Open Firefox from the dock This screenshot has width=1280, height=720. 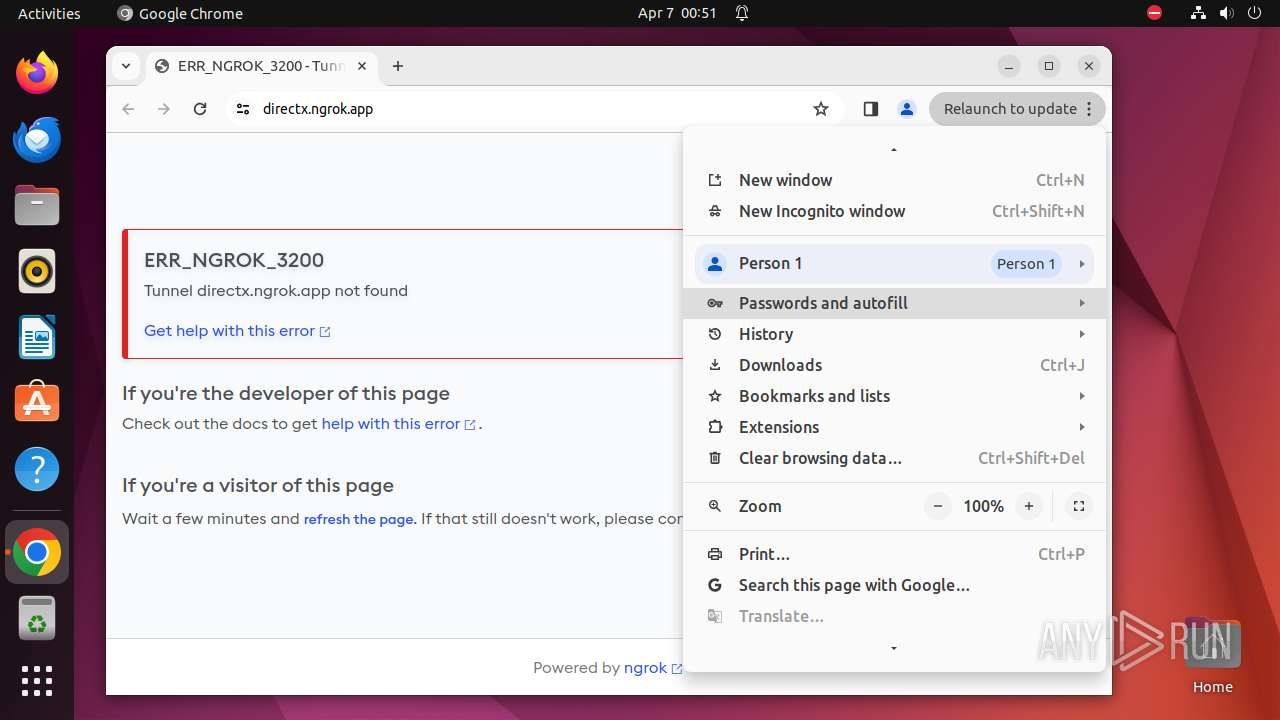click(x=37, y=74)
